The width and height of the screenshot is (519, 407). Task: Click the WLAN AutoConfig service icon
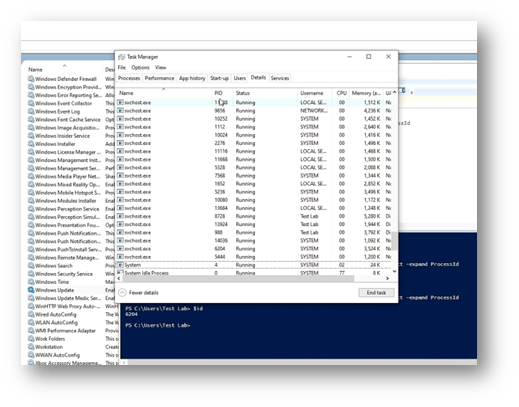pyautogui.click(x=31, y=323)
